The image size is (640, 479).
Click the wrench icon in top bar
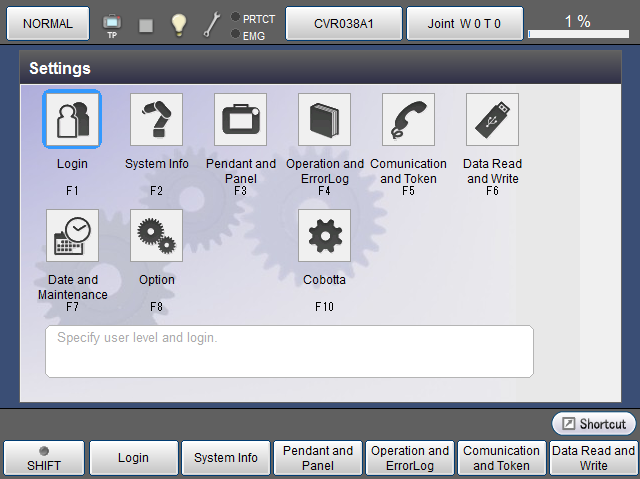212,25
